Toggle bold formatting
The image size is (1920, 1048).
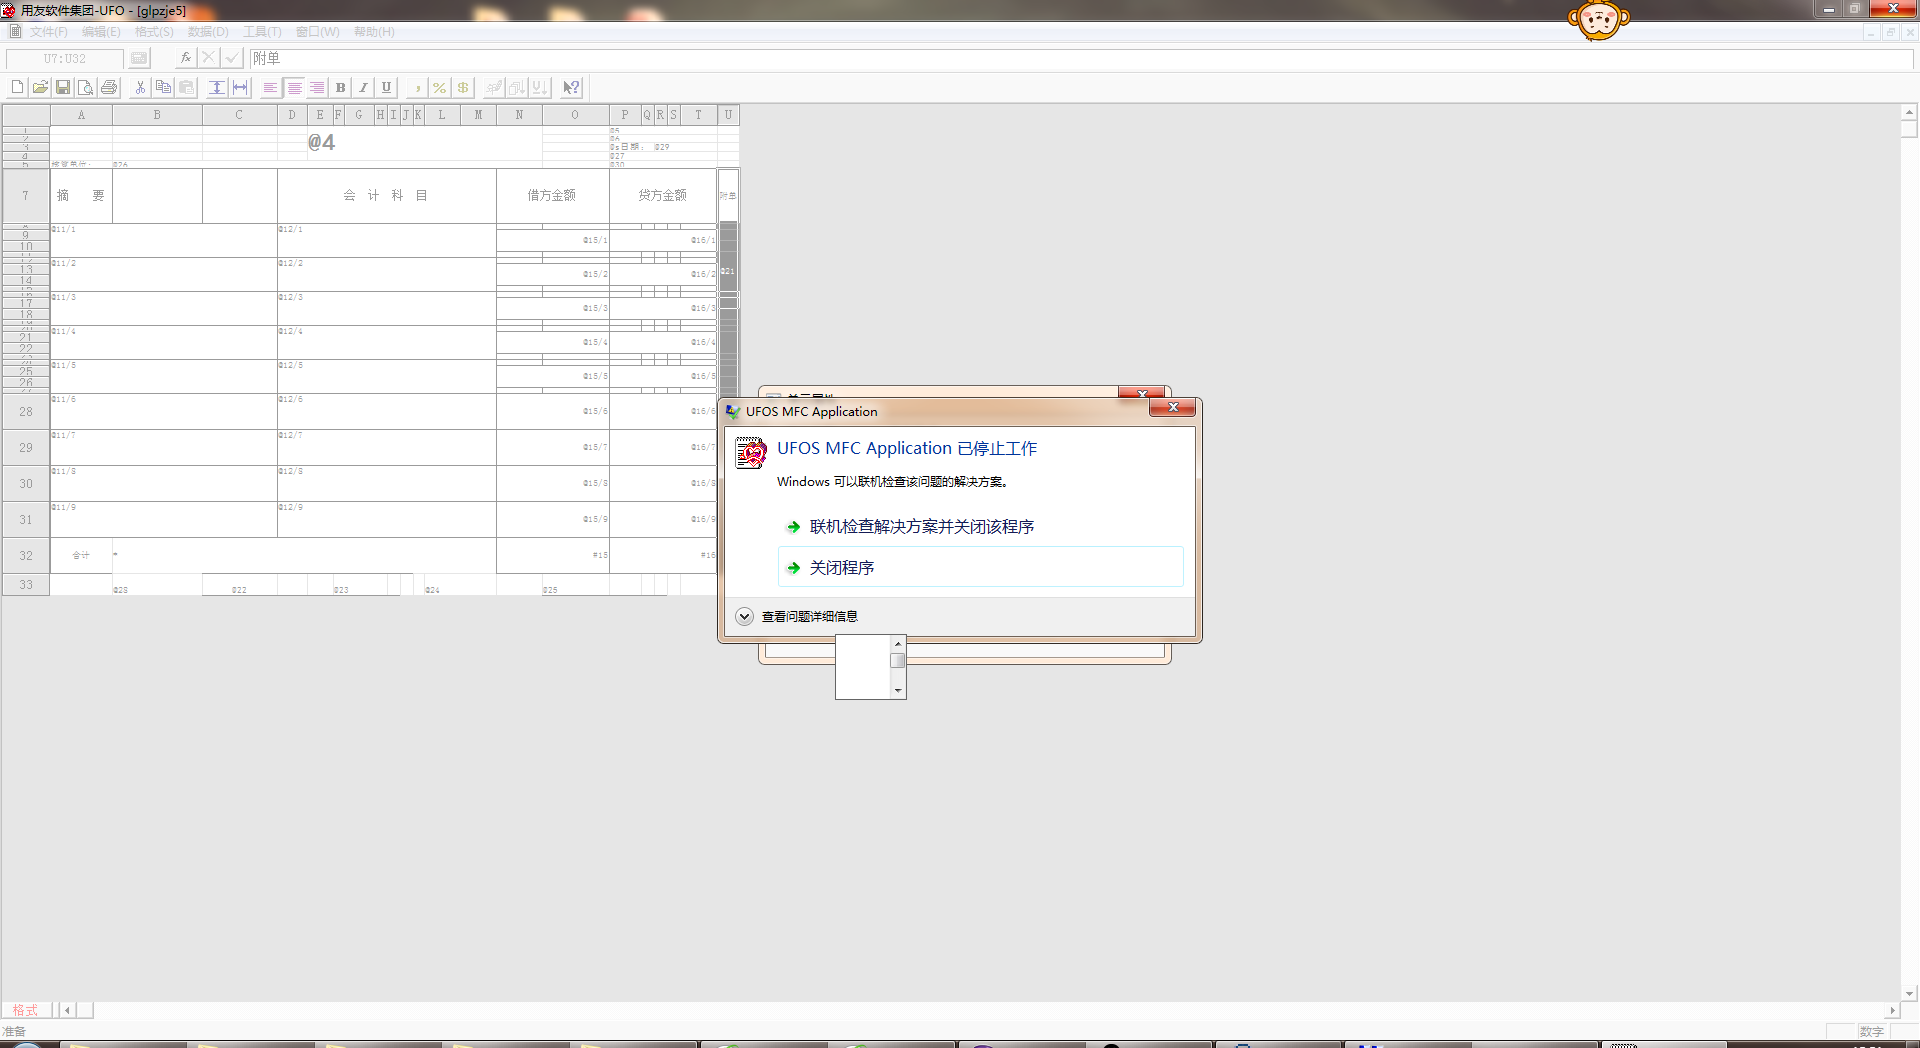coord(340,88)
